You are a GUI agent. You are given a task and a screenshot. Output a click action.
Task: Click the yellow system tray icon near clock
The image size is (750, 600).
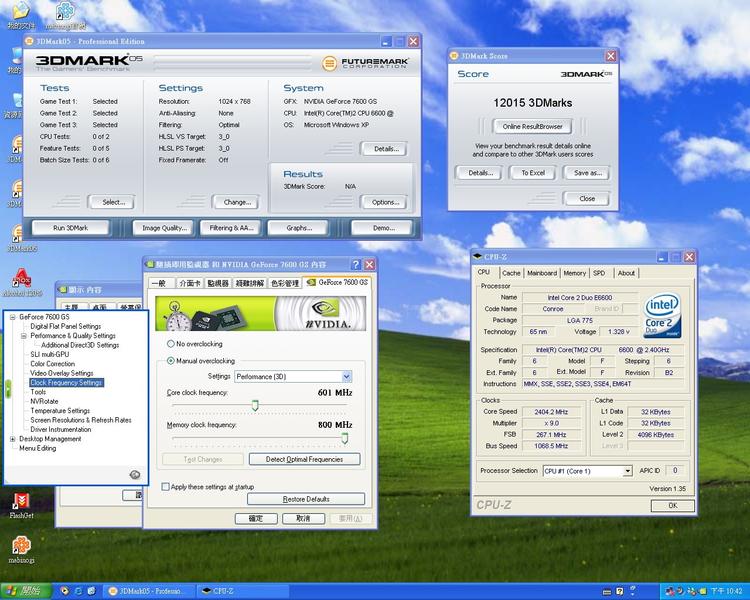(702, 592)
